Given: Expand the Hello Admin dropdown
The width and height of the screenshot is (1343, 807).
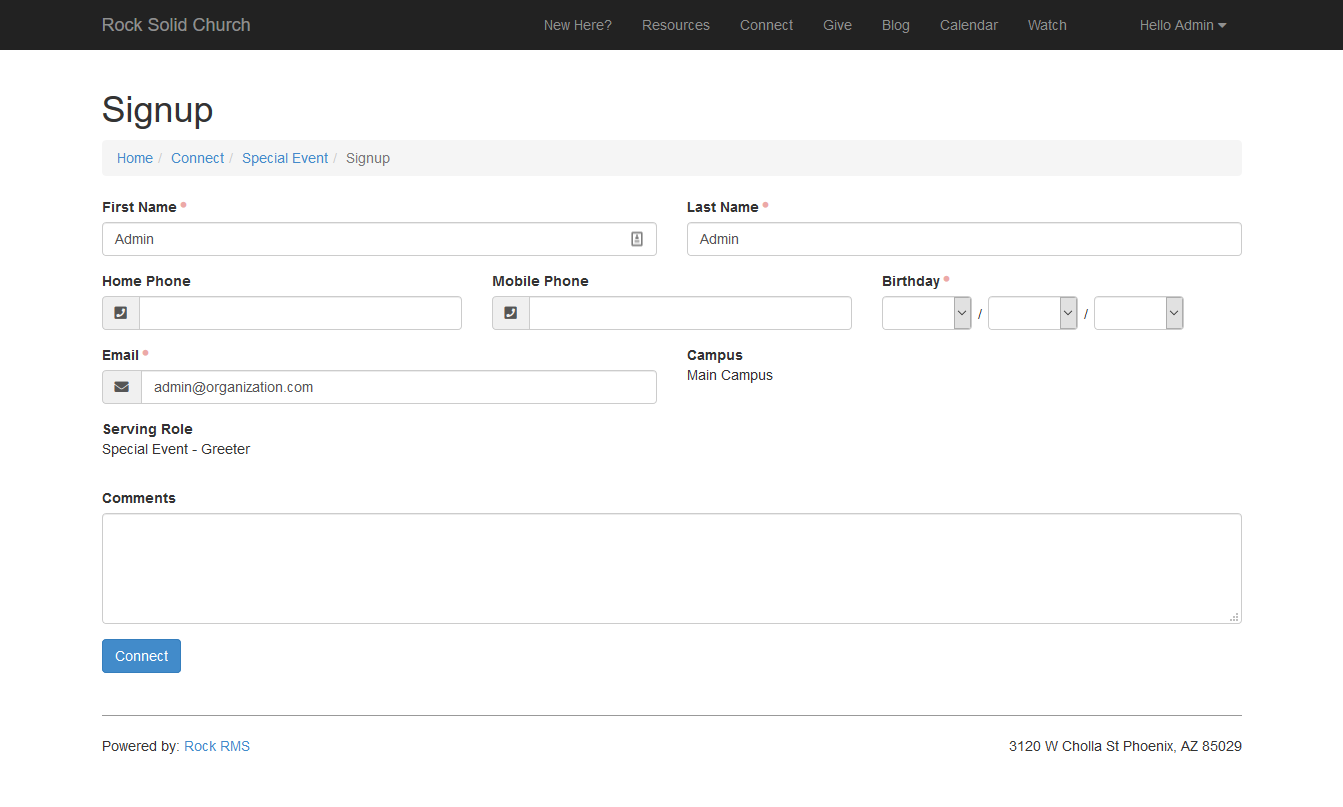Looking at the screenshot, I should tap(1182, 24).
